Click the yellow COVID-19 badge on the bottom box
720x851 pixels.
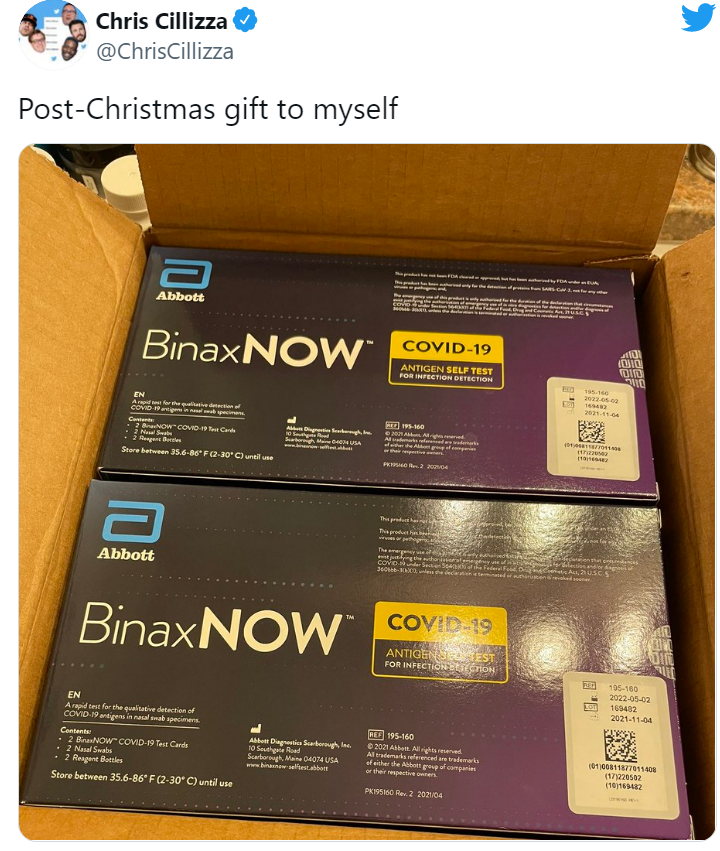440,642
